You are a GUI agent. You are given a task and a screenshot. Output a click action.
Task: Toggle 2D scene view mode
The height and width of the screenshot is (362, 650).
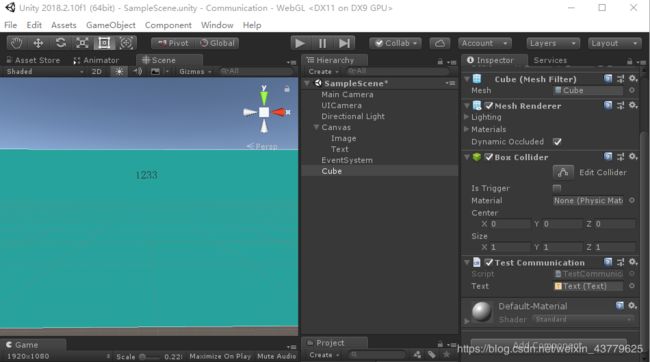click(97, 71)
